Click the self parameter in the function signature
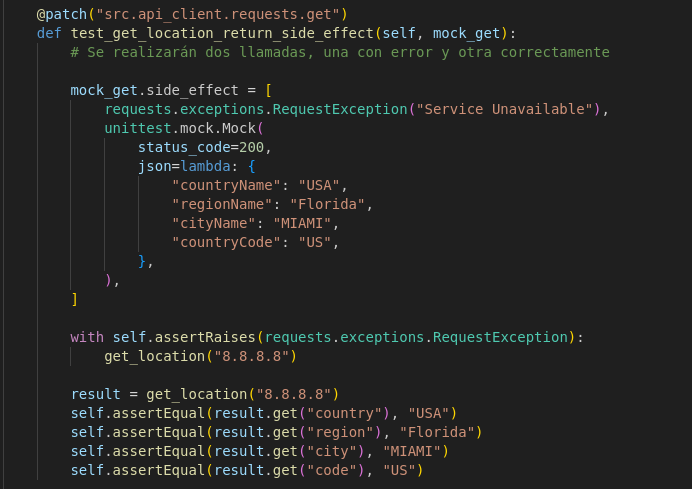Viewport: 692px width, 489px height. pyautogui.click(x=397, y=33)
